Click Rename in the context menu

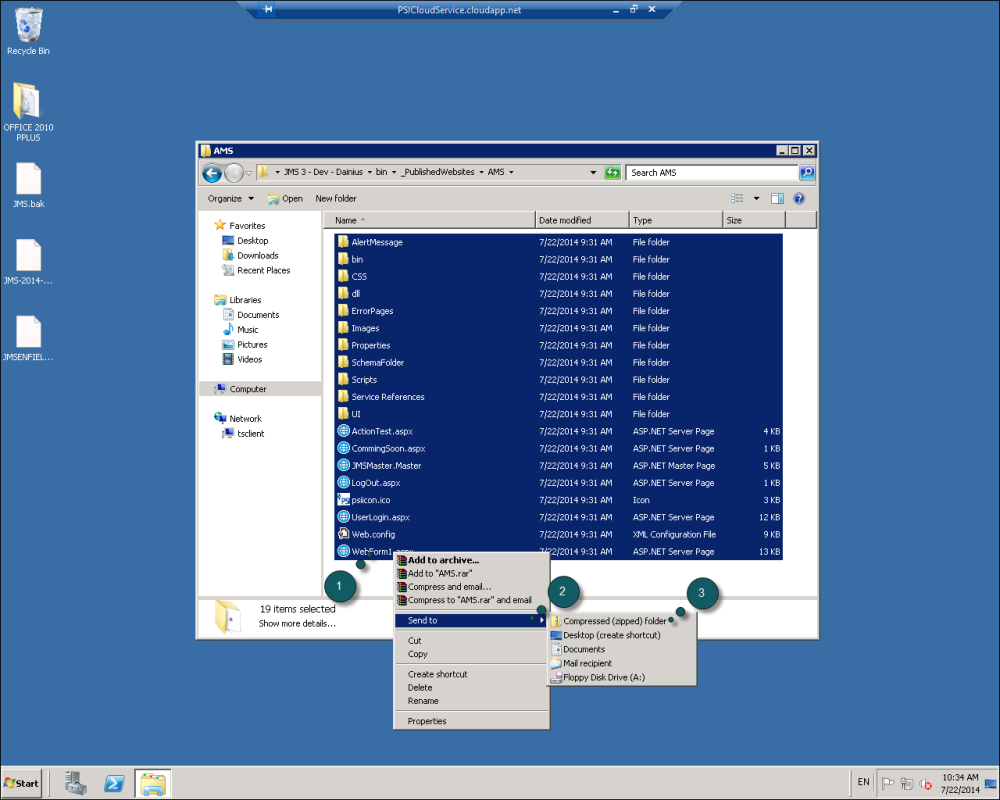tap(471, 700)
